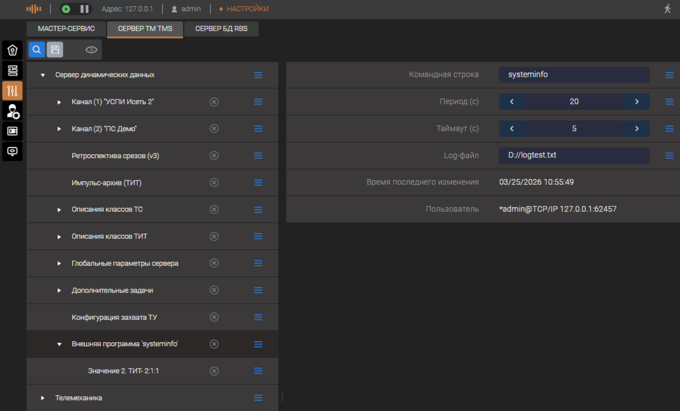Image resolution: width=680 pixels, height=411 pixels.
Task: Click the pause button in header
Action: 84,9
